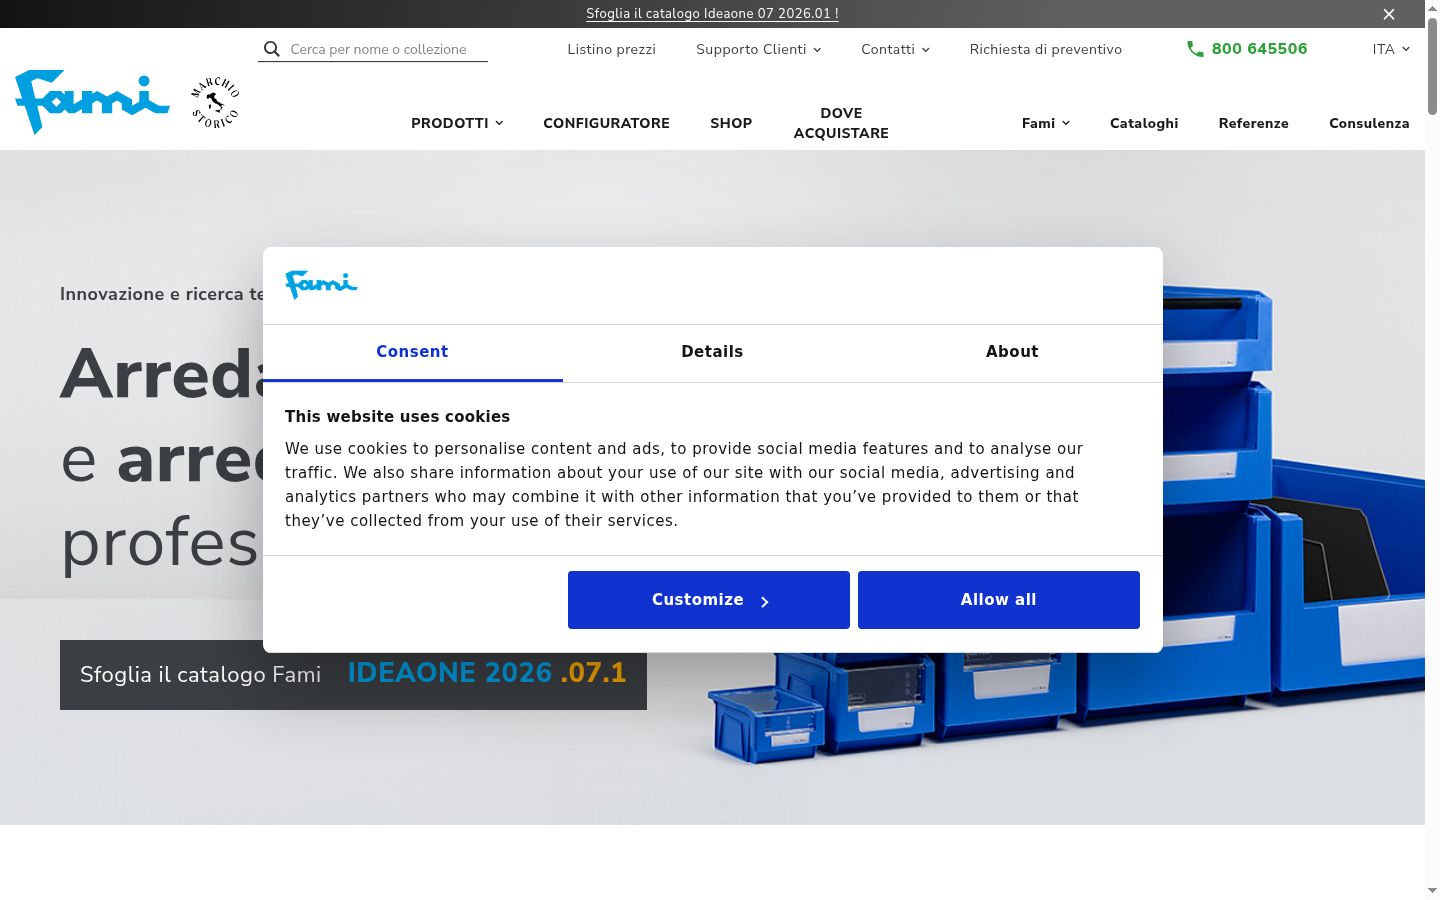Screen dimensions: 1440x900
Task: Open the Listino prezzi link
Action: pyautogui.click(x=611, y=49)
